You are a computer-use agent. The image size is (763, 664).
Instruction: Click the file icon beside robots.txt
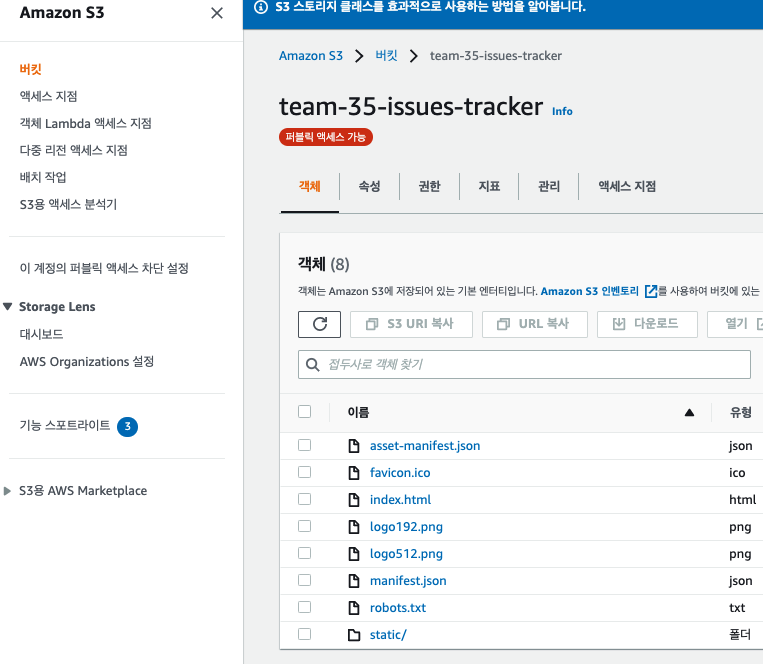tap(354, 608)
